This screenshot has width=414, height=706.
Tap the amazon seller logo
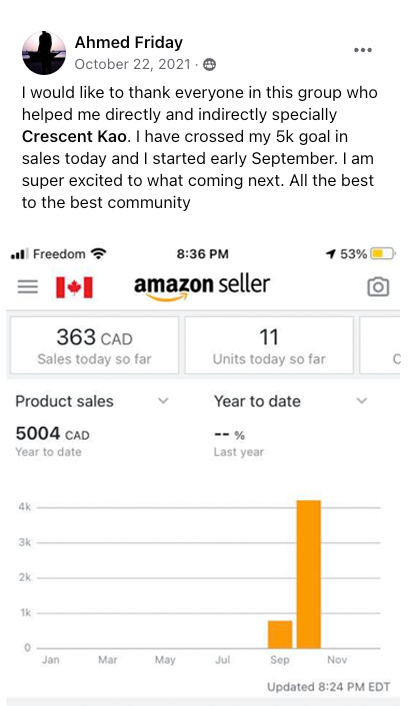point(202,287)
